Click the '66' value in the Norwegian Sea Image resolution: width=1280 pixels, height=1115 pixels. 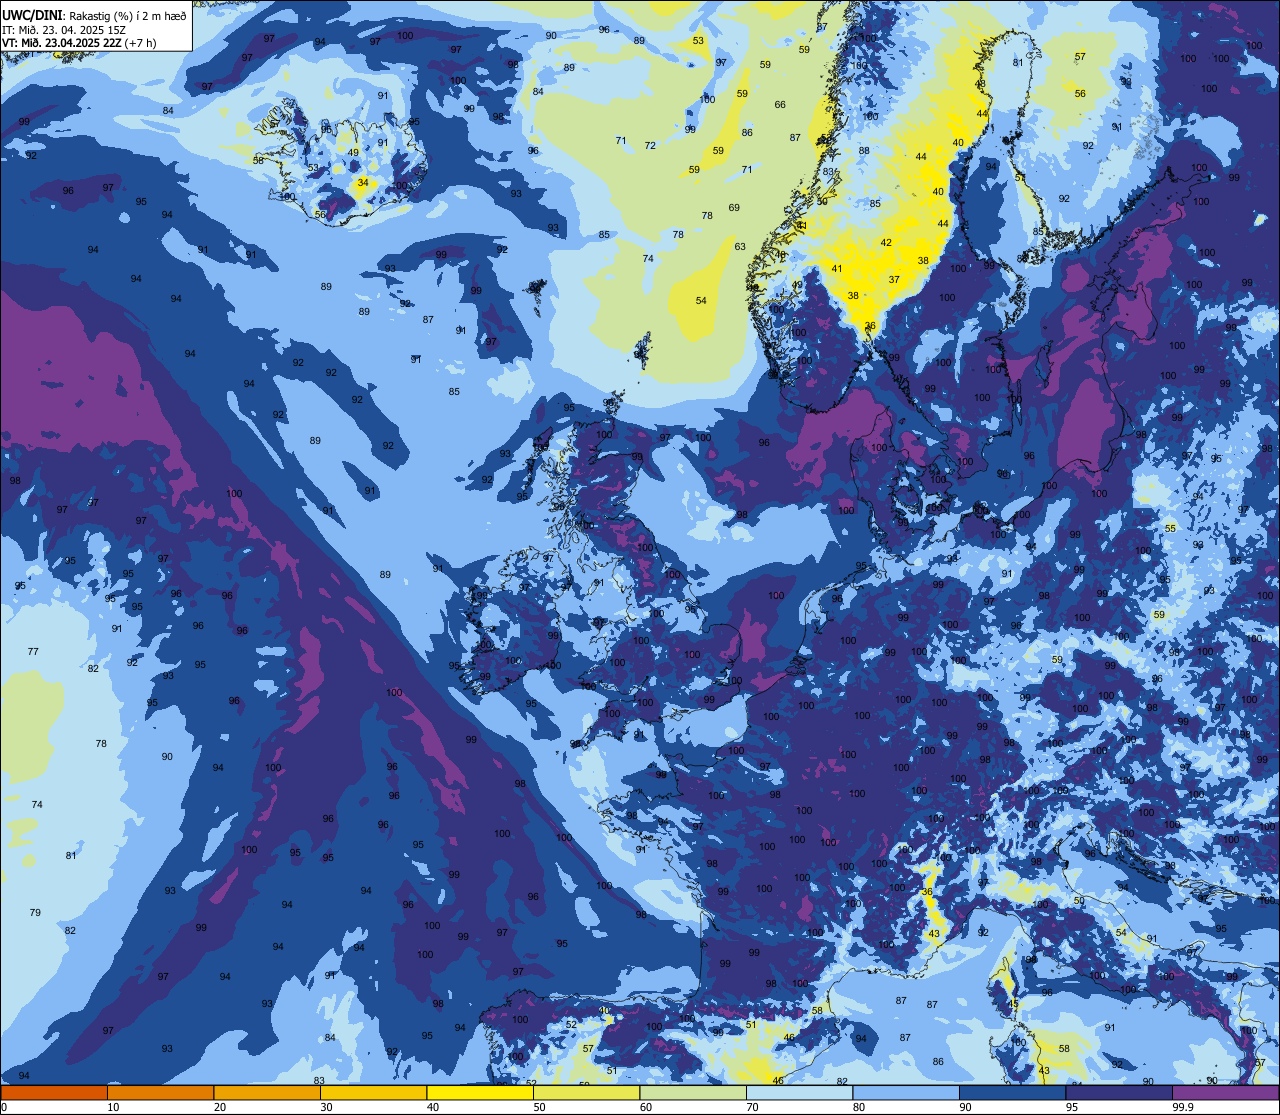(x=780, y=105)
